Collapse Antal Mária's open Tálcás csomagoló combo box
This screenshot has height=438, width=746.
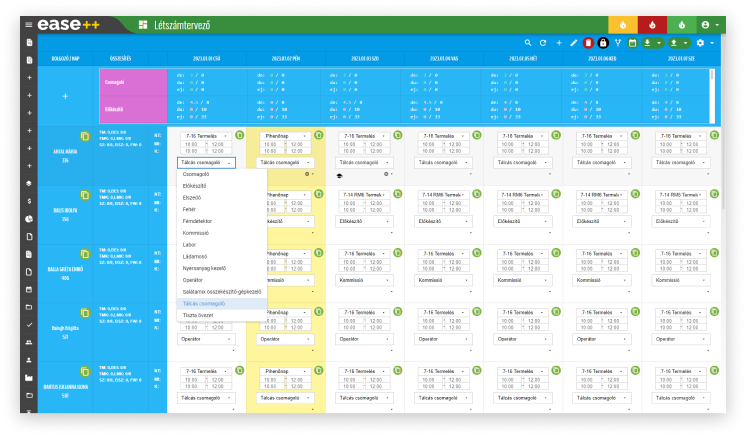(206, 163)
